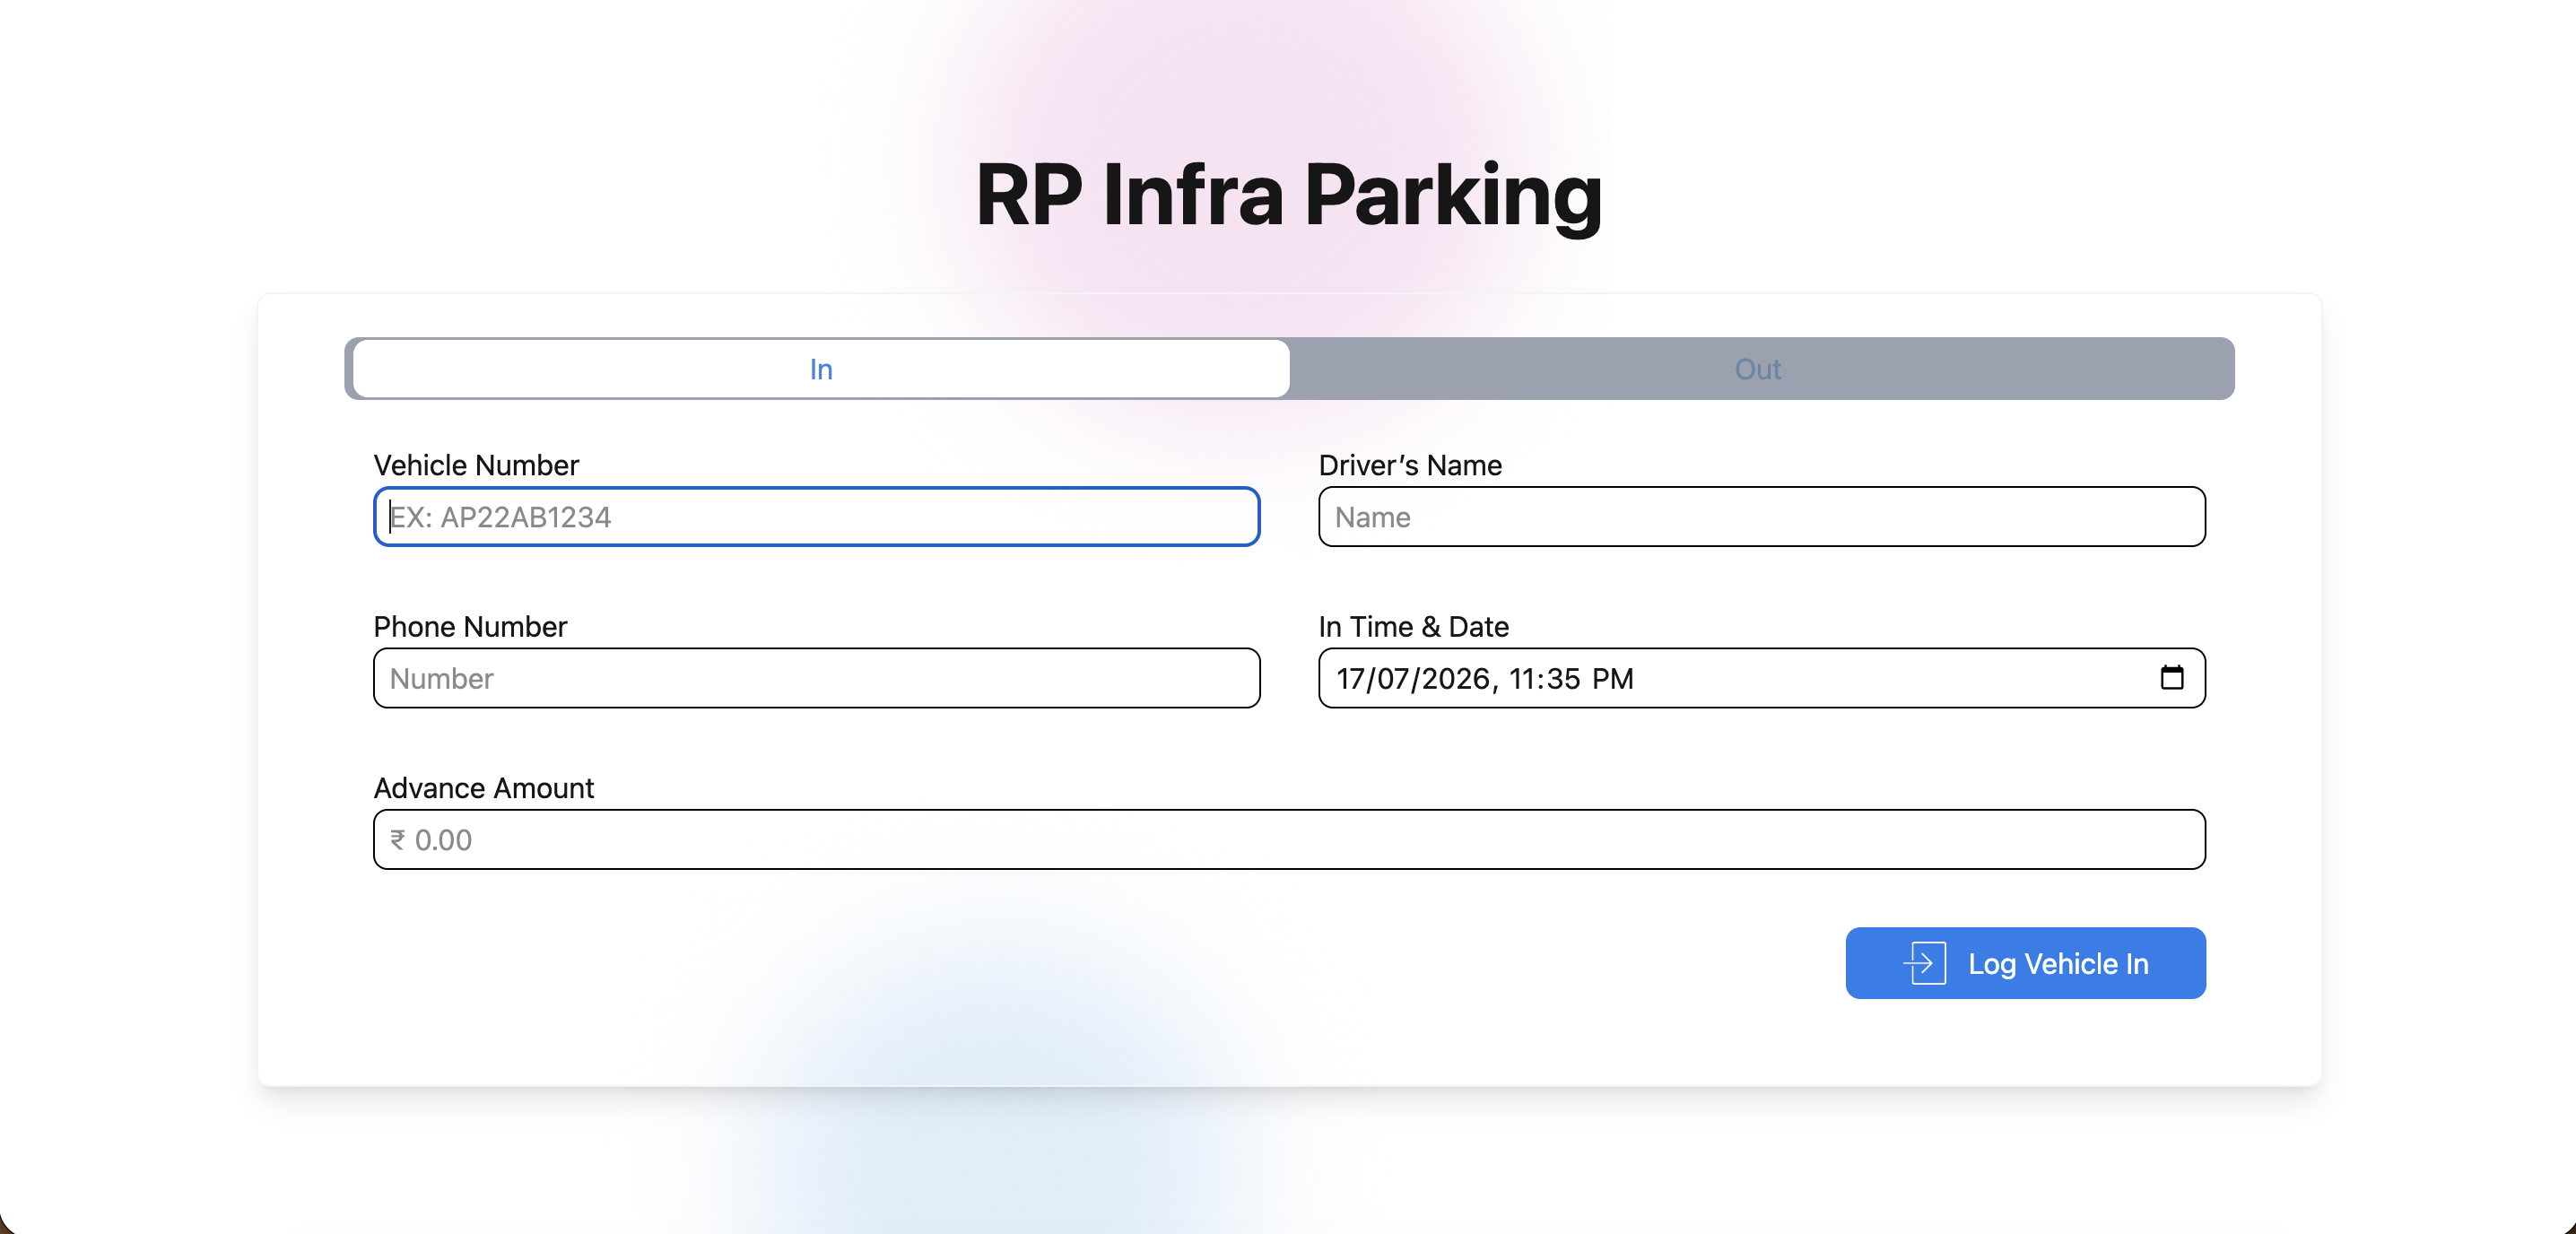This screenshot has height=1234, width=2576.
Task: Click the Advance Amount label
Action: pos(483,788)
